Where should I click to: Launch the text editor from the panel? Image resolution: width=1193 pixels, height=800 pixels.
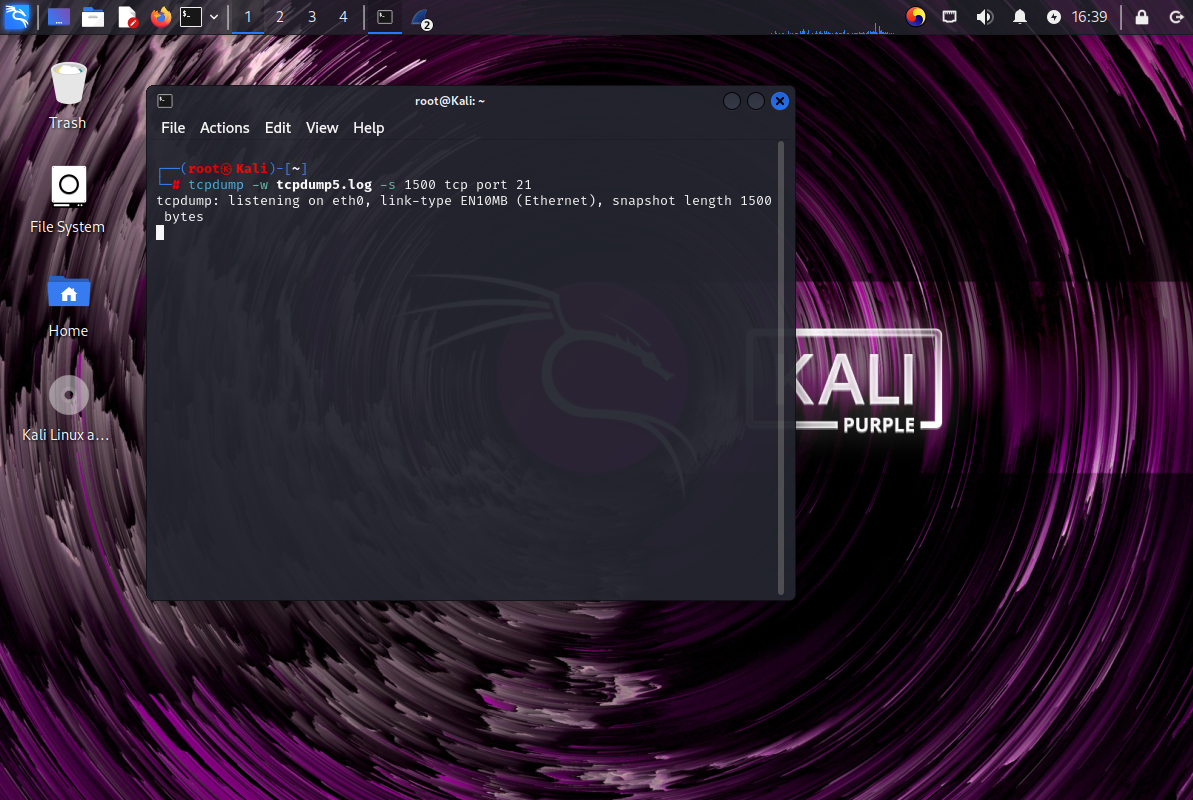click(127, 17)
